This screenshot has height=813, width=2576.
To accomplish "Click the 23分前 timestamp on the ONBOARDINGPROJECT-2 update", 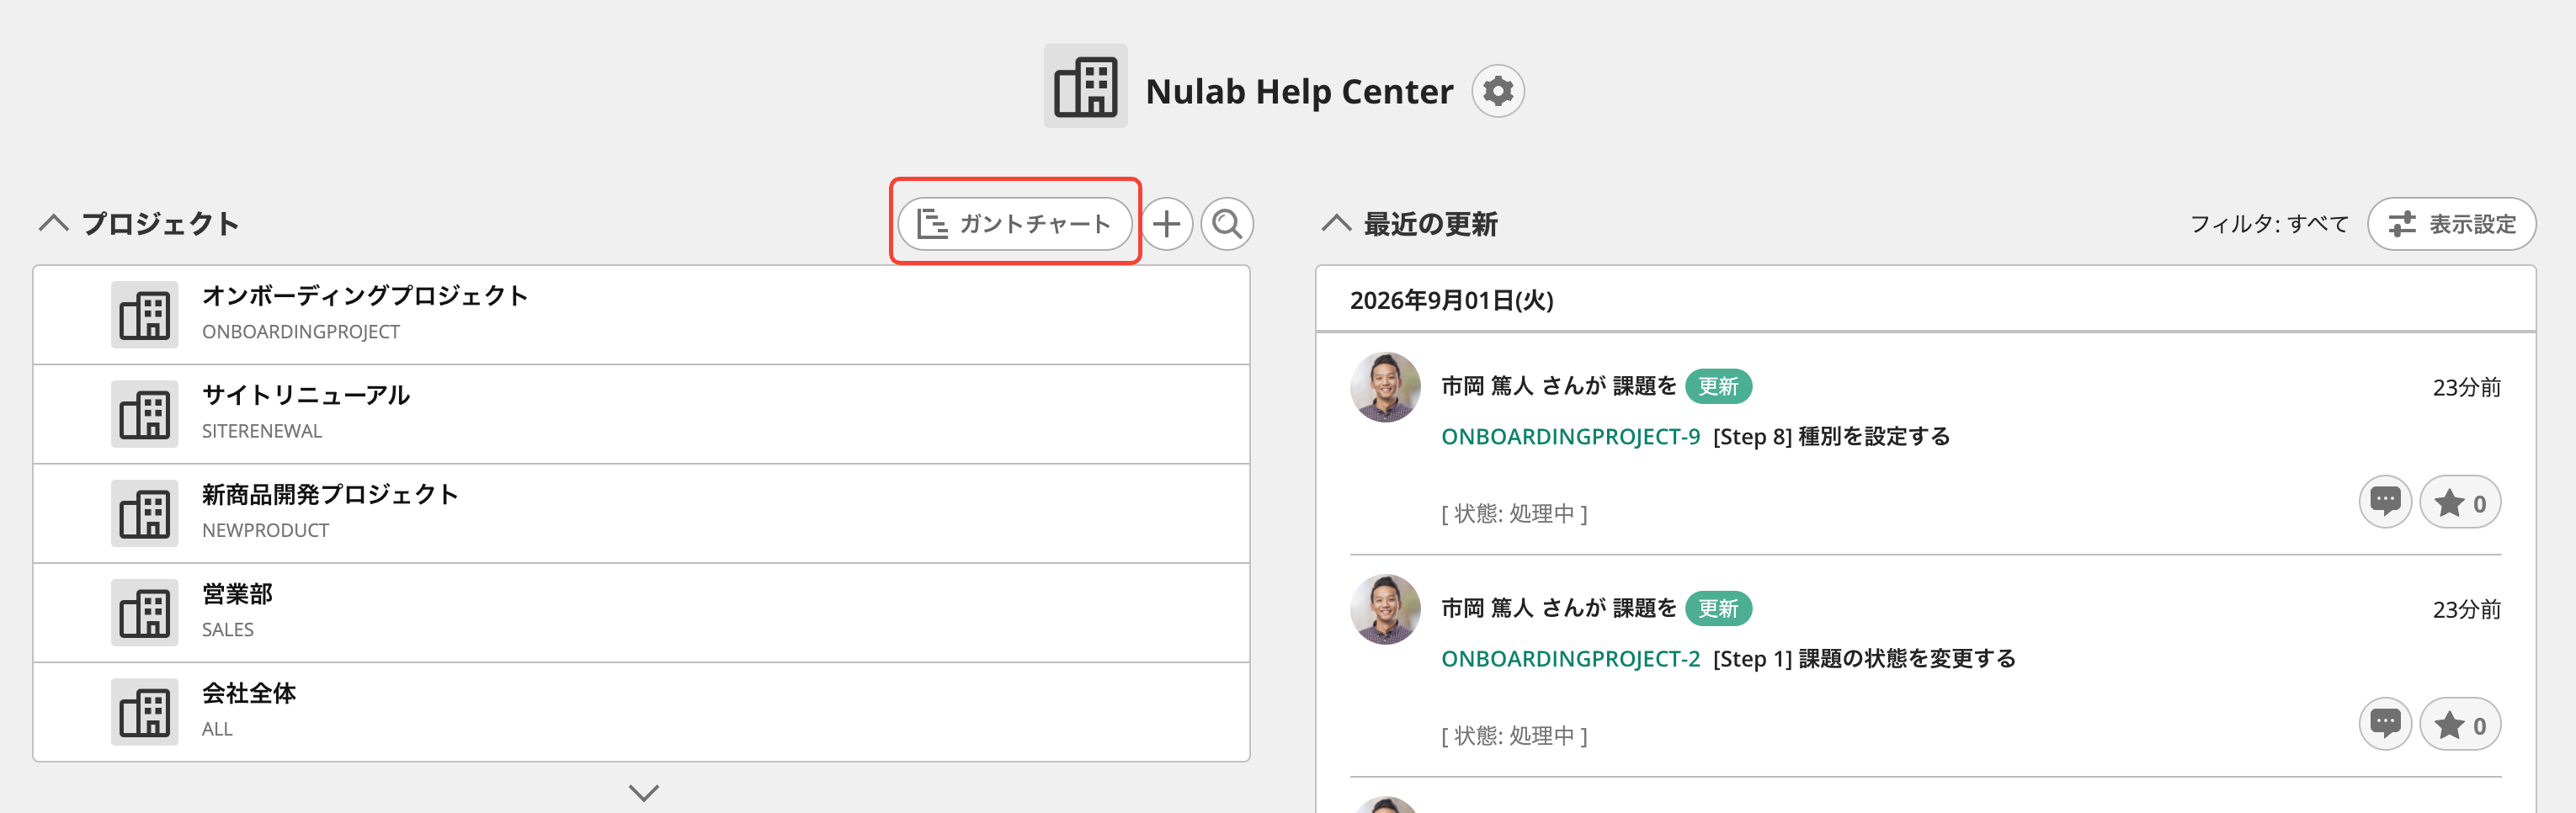I will click(x=2466, y=609).
